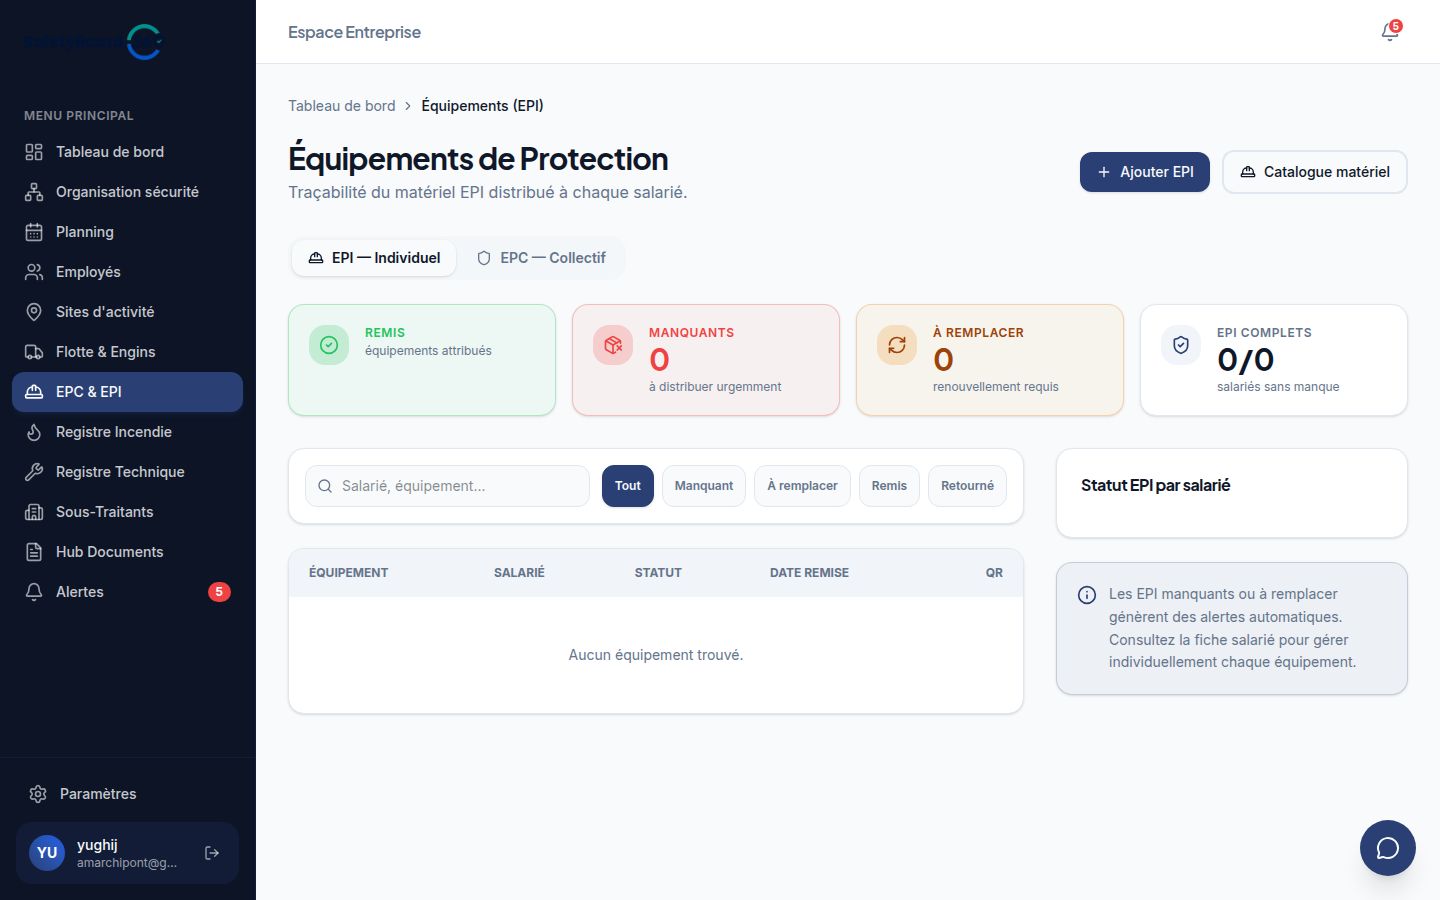
Task: Open Hub Documents menu item
Action: [x=127, y=552]
